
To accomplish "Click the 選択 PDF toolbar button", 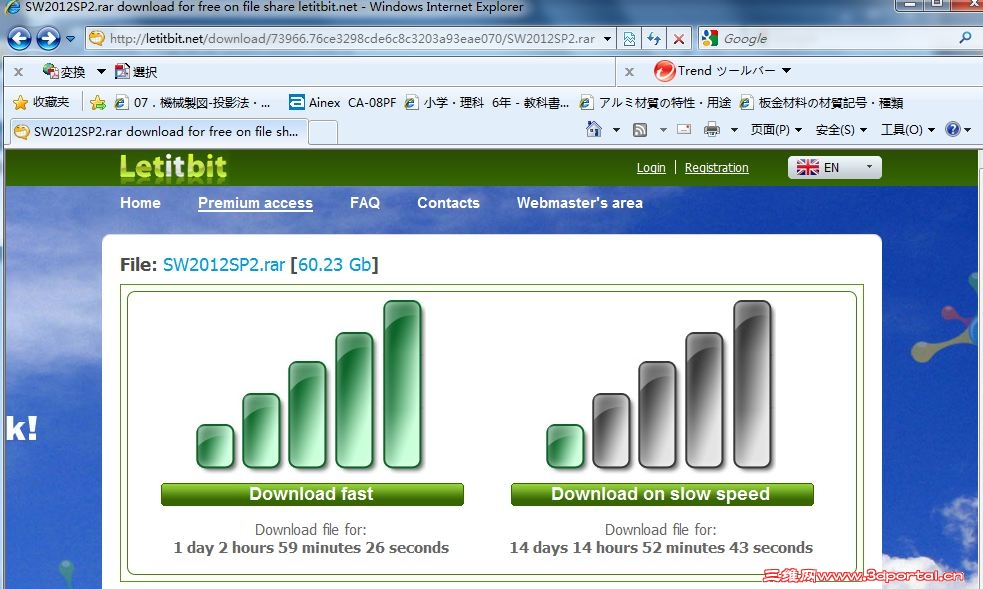I will point(136,71).
